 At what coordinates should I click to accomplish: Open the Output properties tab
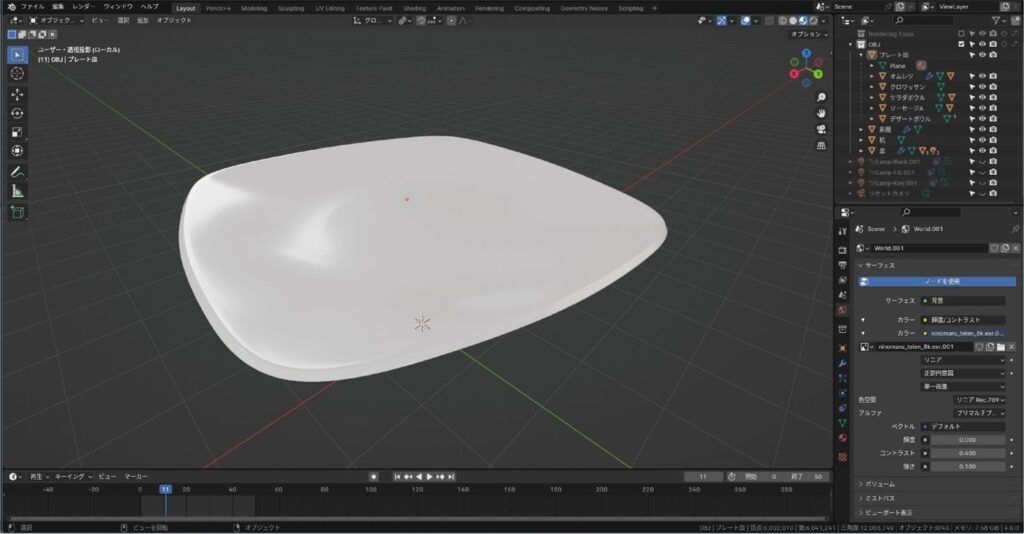pyautogui.click(x=842, y=265)
